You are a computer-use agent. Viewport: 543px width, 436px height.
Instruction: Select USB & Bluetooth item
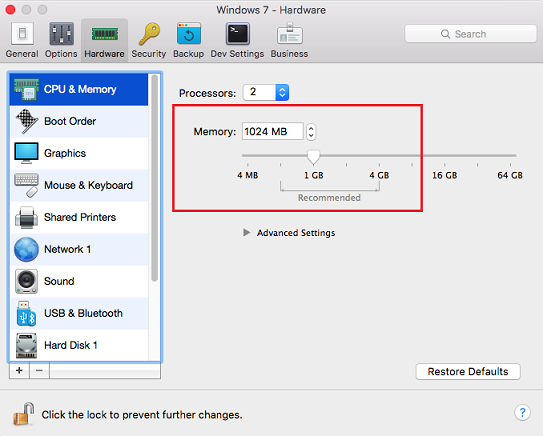coord(79,313)
